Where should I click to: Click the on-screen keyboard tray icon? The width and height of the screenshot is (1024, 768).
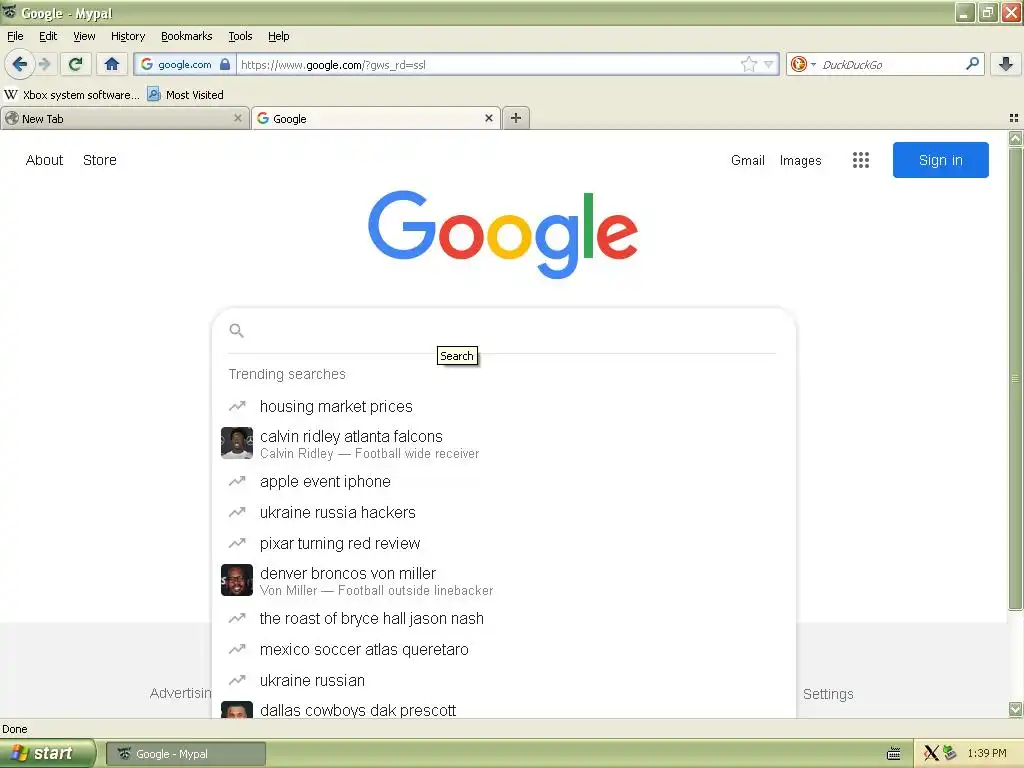[893, 754]
